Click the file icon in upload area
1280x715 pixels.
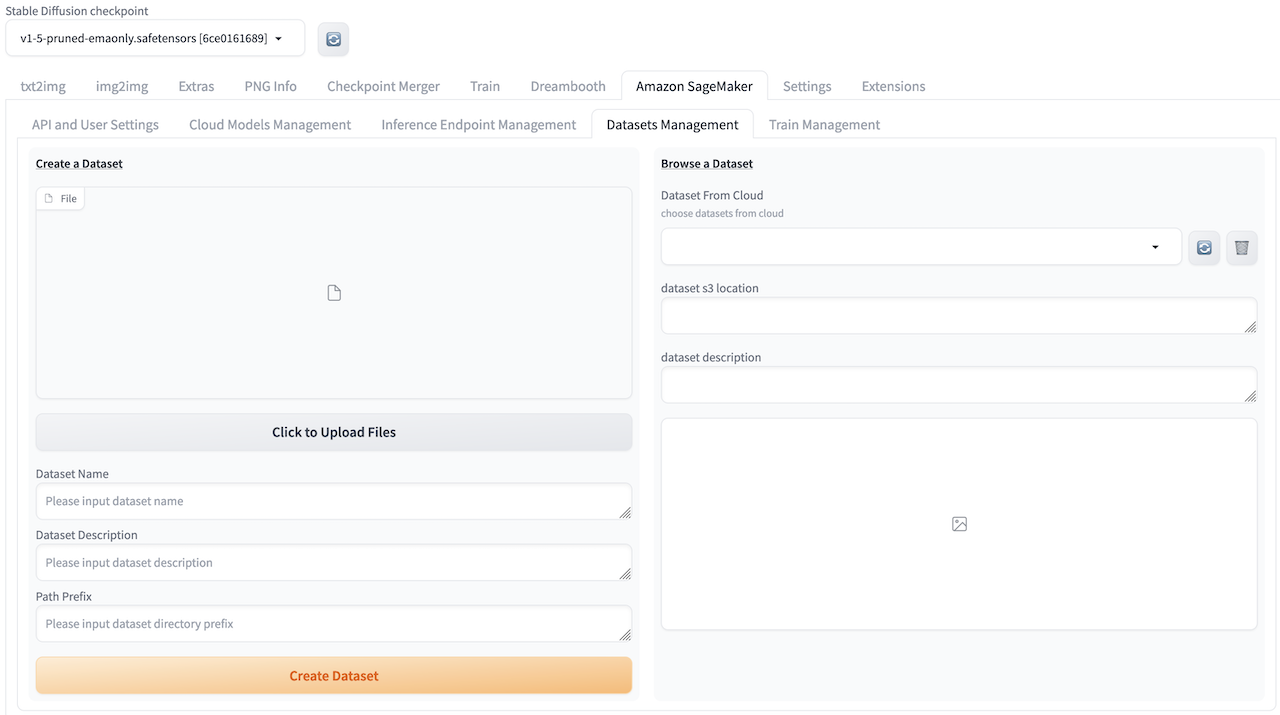point(334,293)
